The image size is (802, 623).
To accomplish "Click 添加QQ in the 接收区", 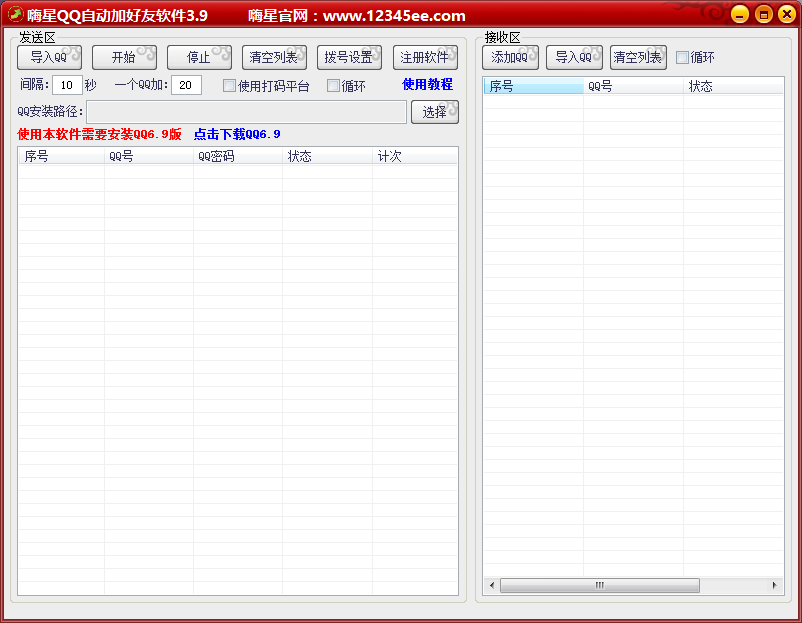I will coord(510,57).
